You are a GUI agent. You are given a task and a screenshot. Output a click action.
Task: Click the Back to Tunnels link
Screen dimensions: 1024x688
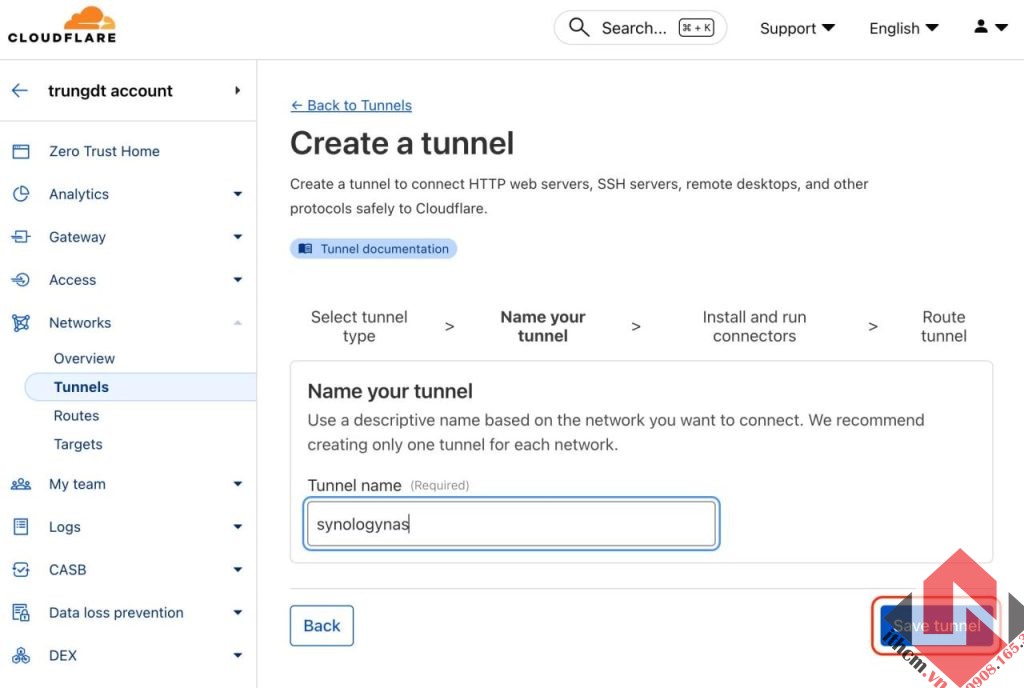350,105
